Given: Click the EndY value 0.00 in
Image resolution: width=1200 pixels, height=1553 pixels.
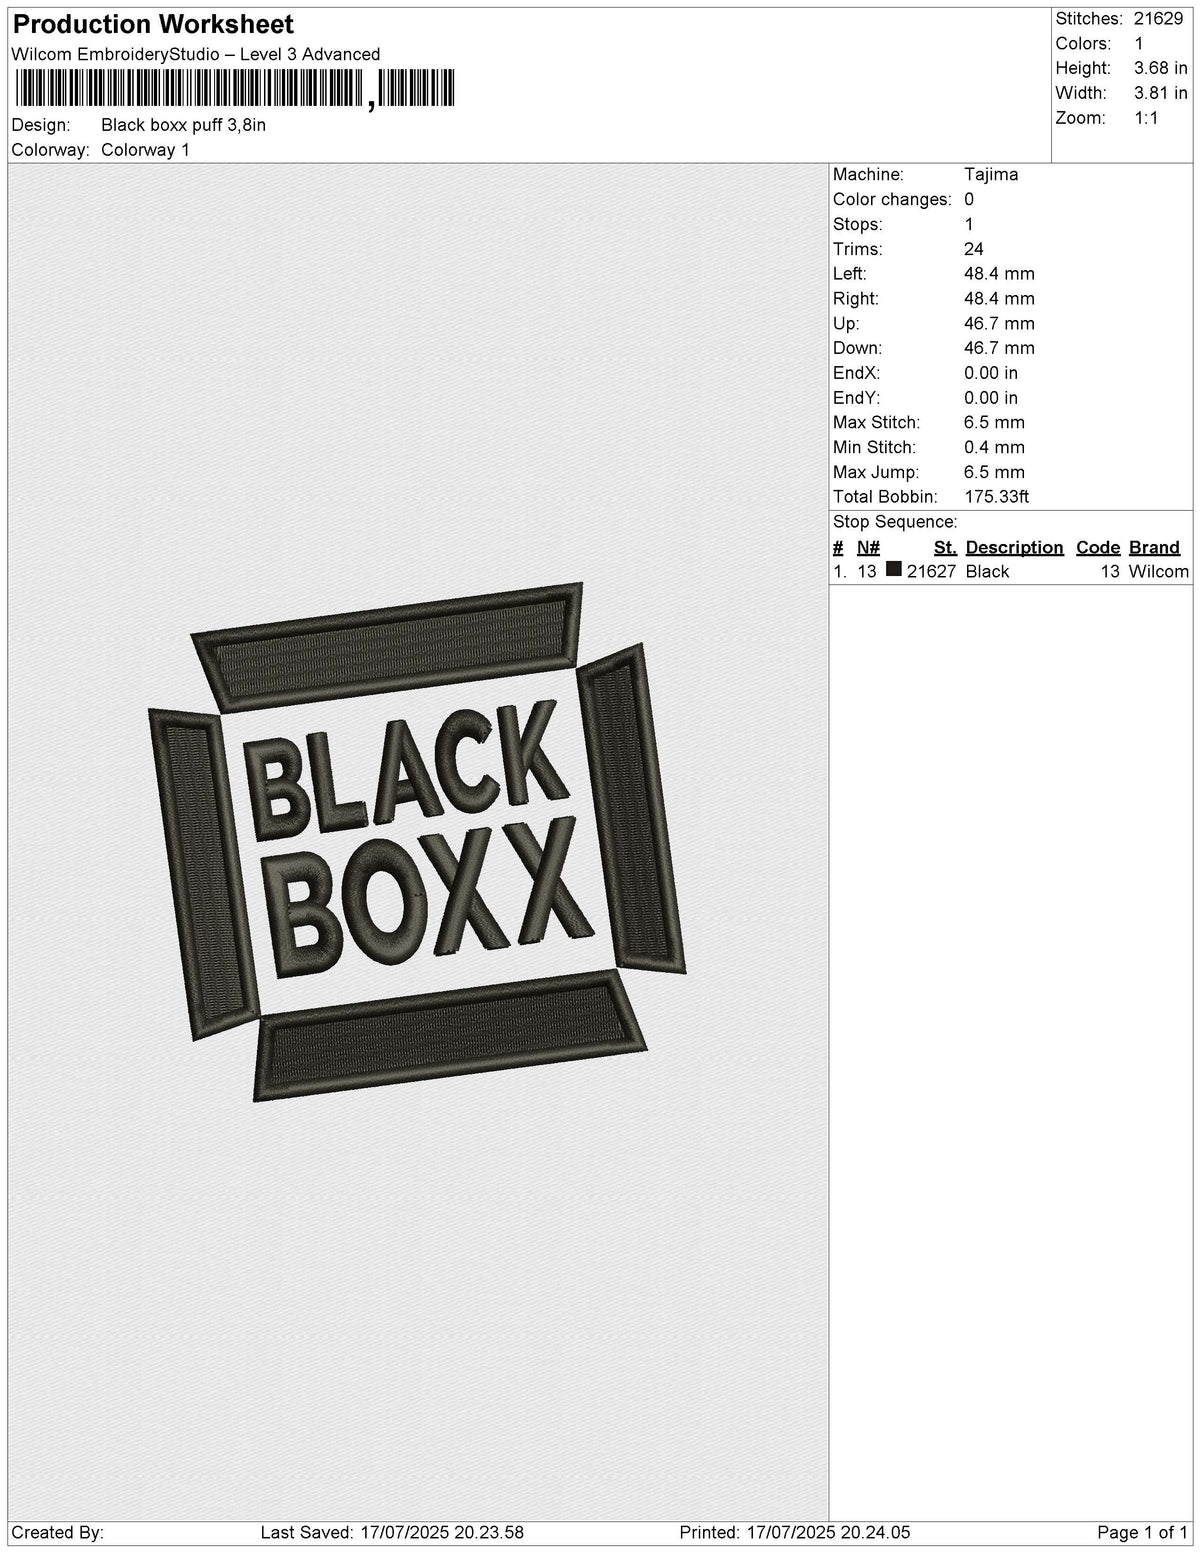Looking at the screenshot, I should tap(991, 398).
